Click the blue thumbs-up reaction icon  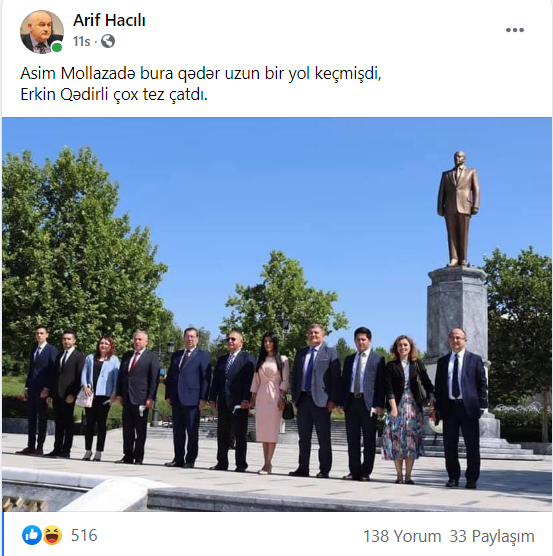32,535
